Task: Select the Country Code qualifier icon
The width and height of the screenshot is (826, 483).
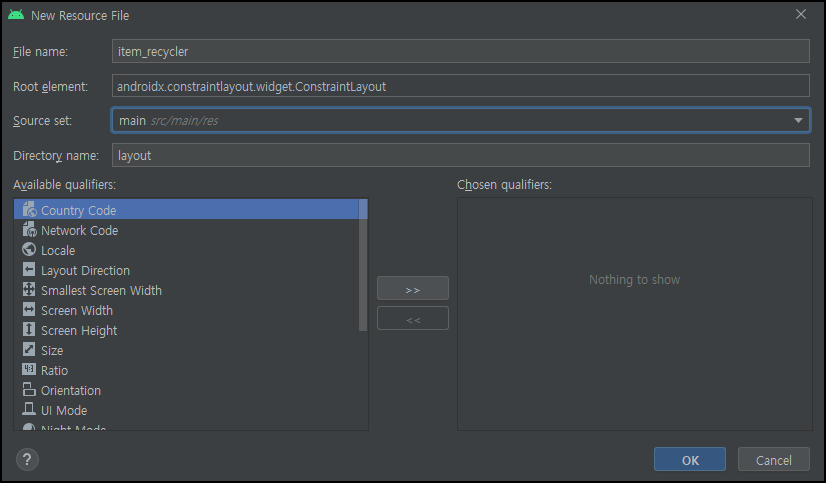Action: [30, 210]
